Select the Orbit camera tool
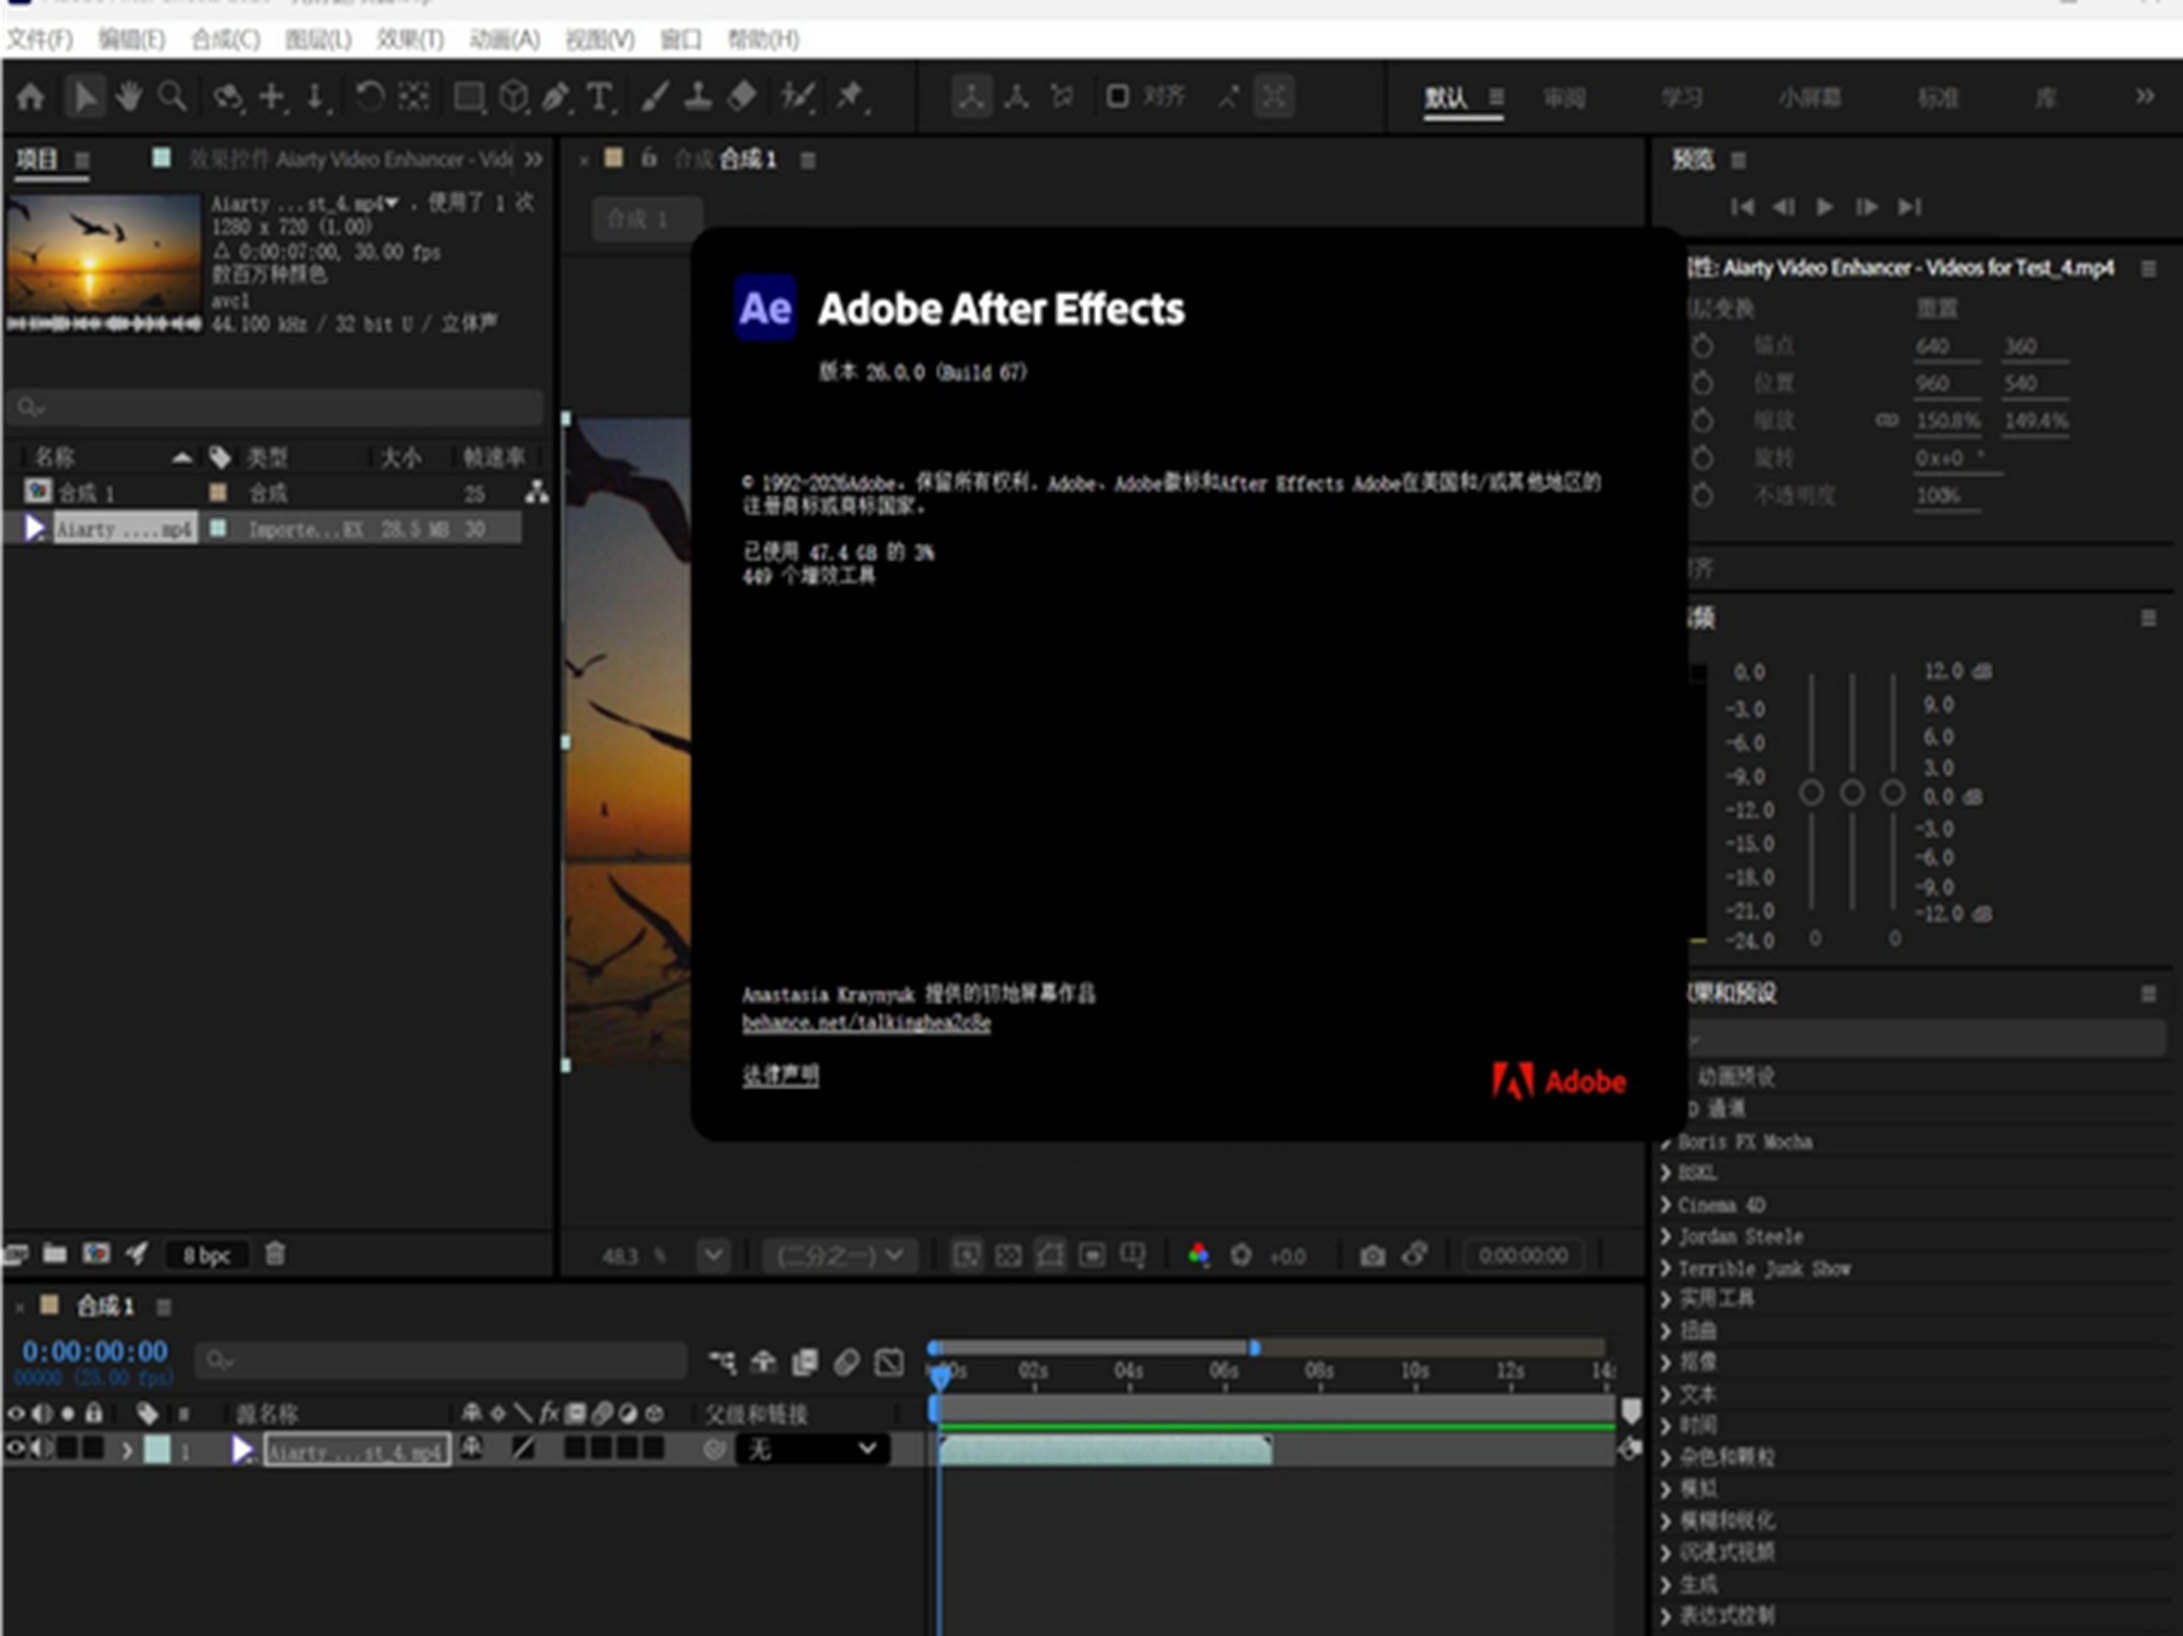 pyautogui.click(x=228, y=97)
